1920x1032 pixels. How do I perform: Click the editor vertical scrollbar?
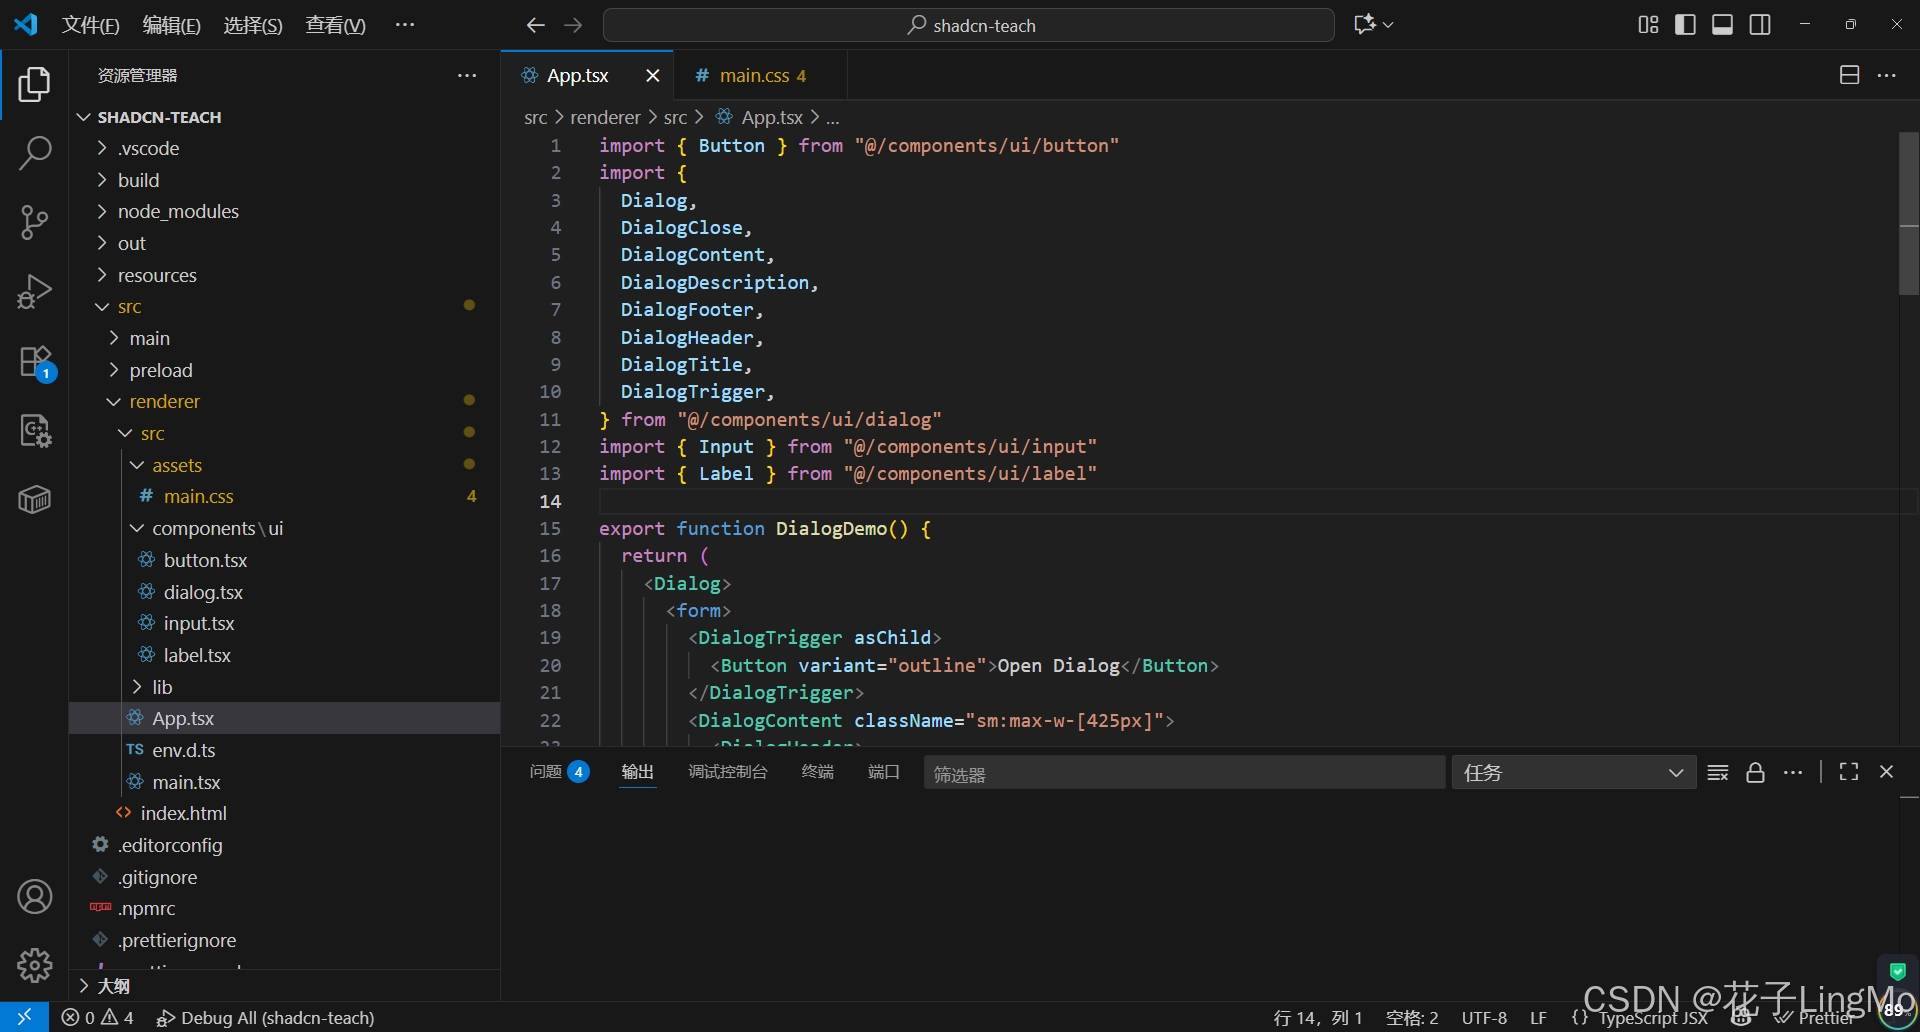coord(1909,213)
